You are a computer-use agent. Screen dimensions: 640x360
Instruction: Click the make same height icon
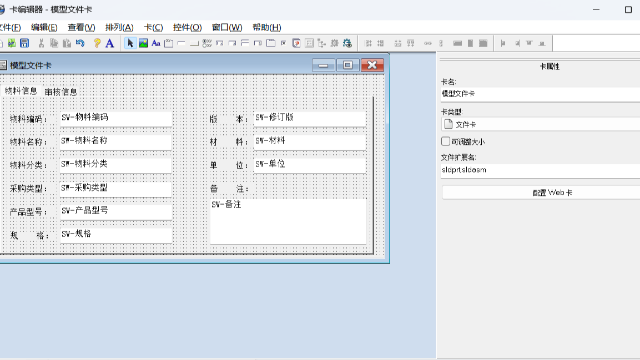470,43
